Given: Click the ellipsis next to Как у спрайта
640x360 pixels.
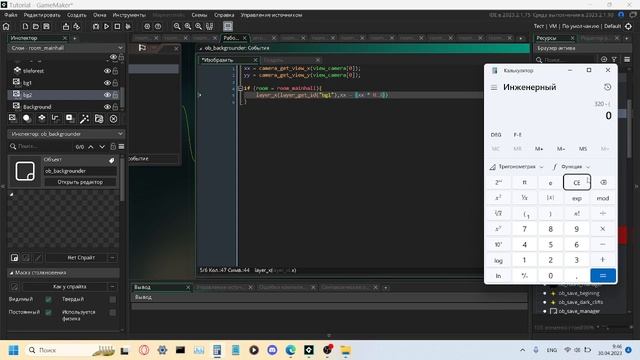Looking at the screenshot, I should pyautogui.click(x=112, y=287).
